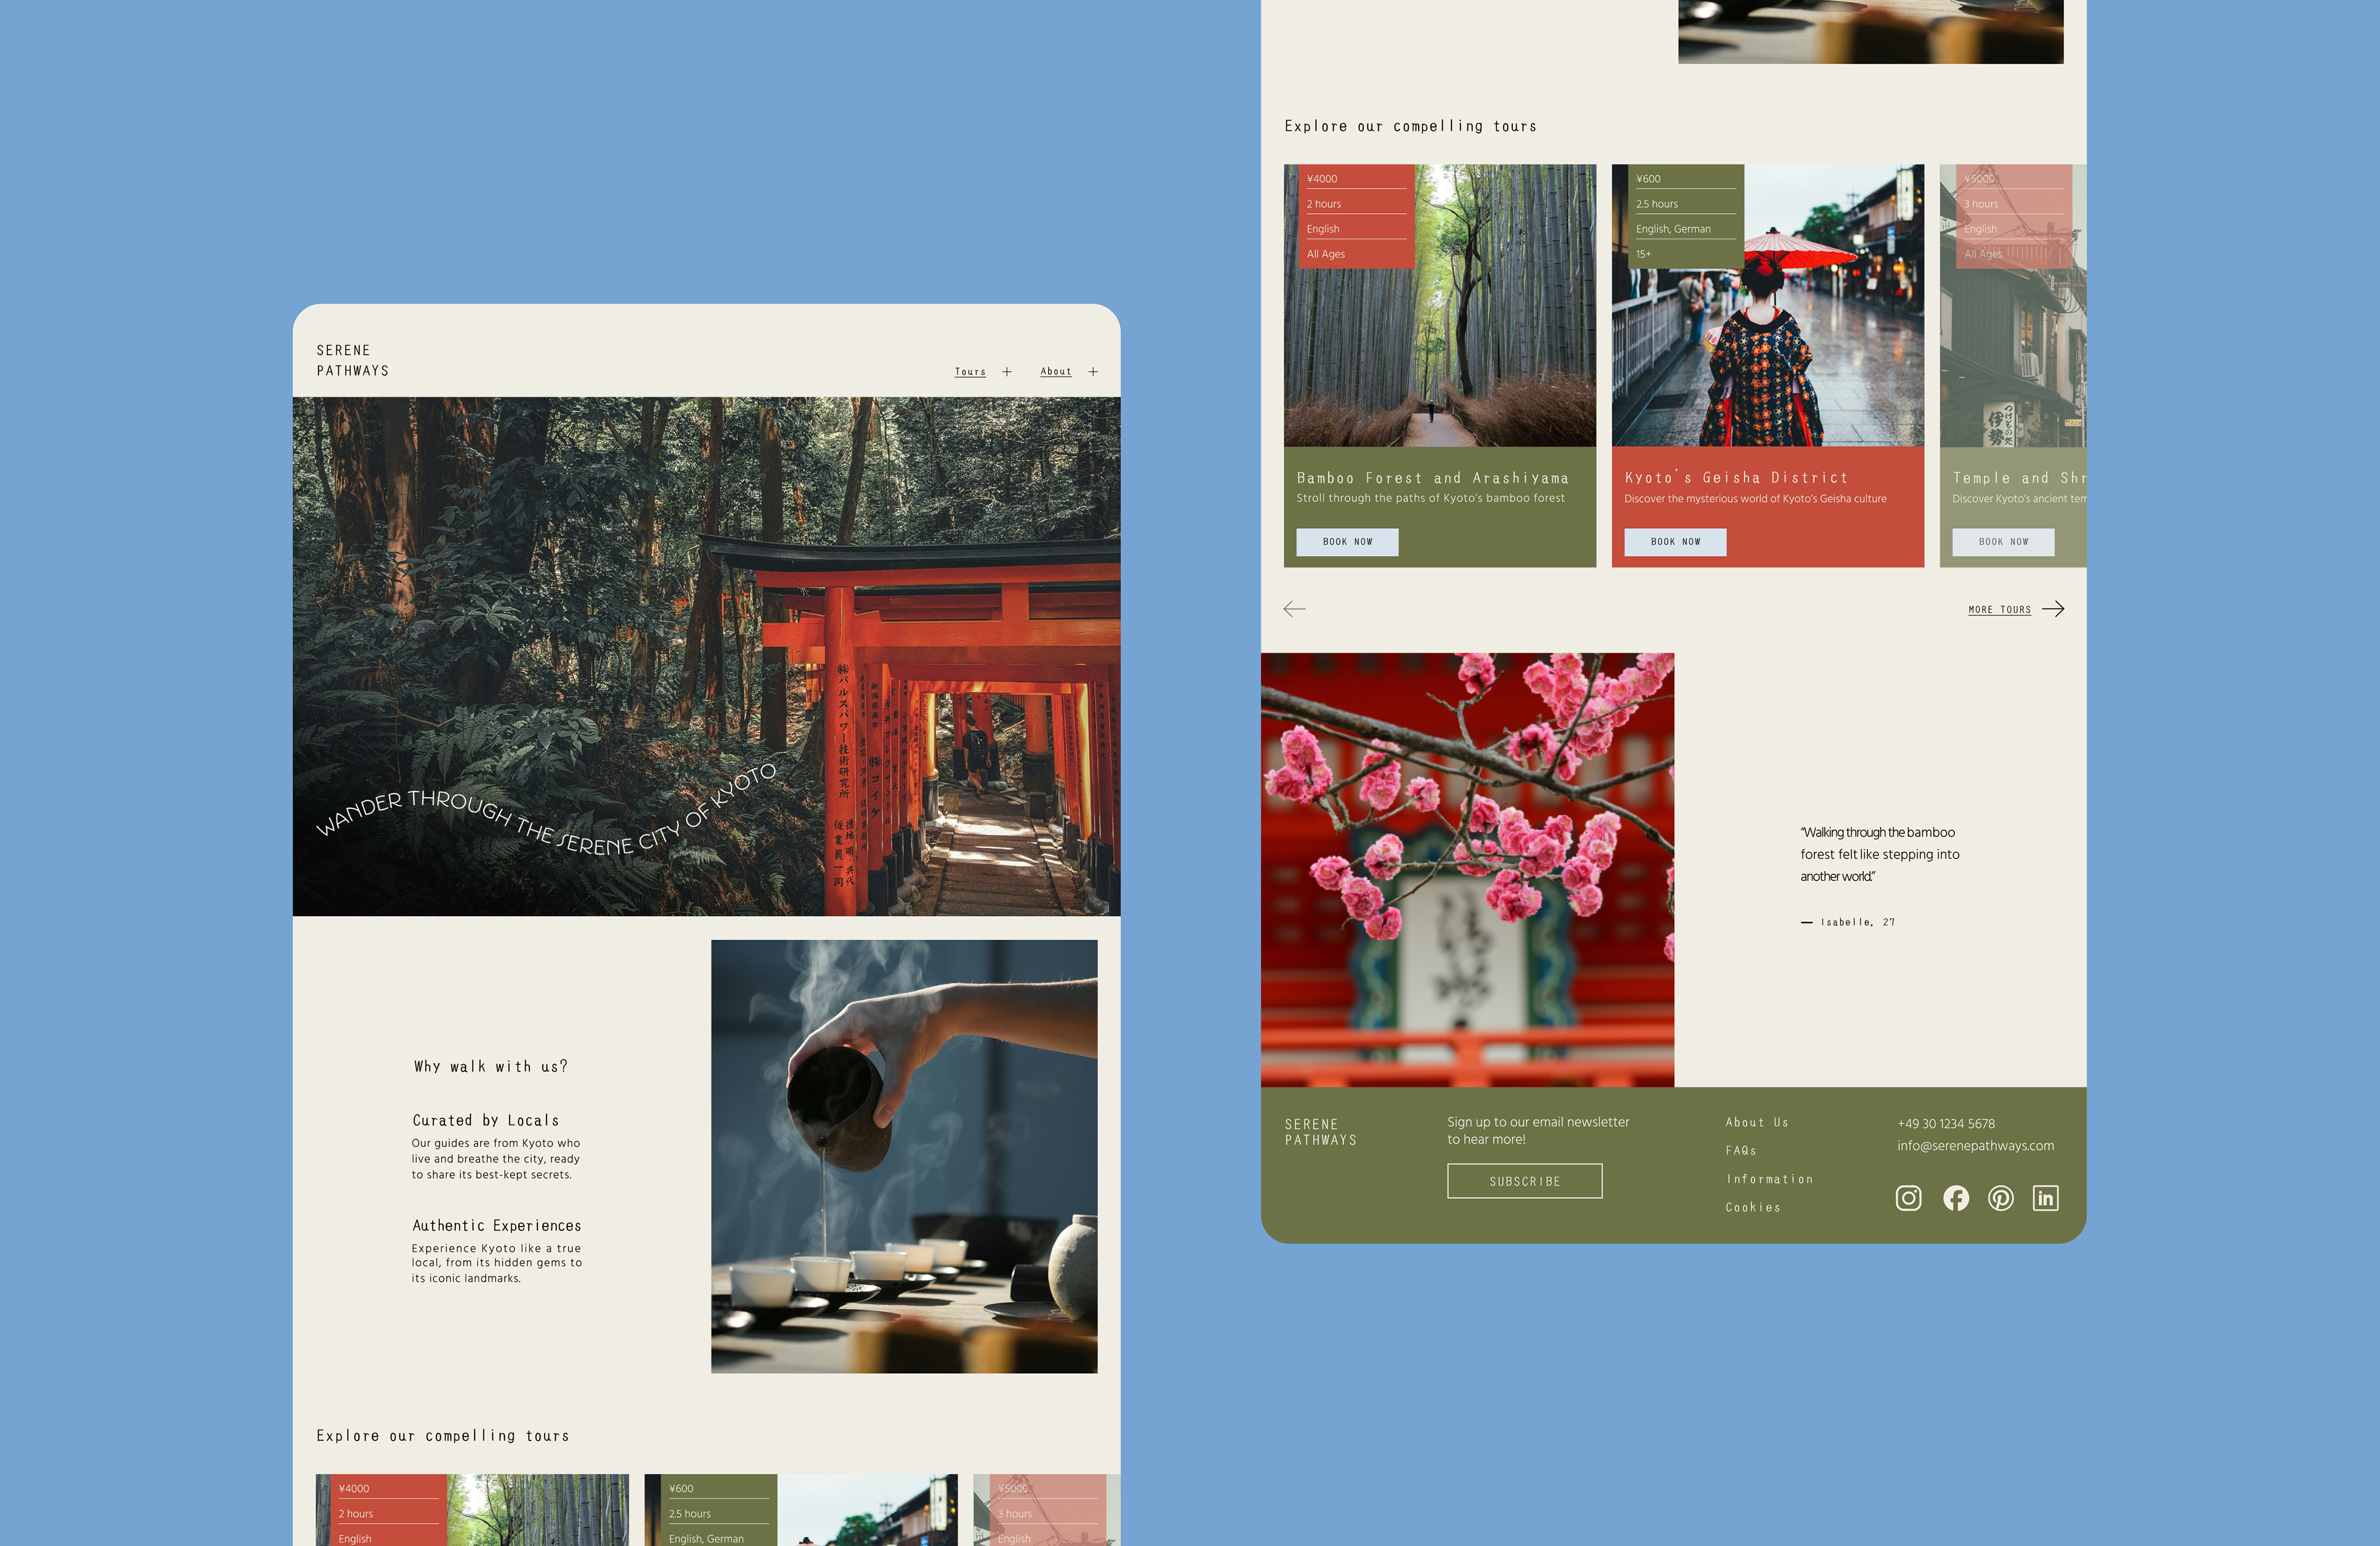The width and height of the screenshot is (2380, 1546).
Task: Follow the More Tours link
Action: pos(1999,610)
